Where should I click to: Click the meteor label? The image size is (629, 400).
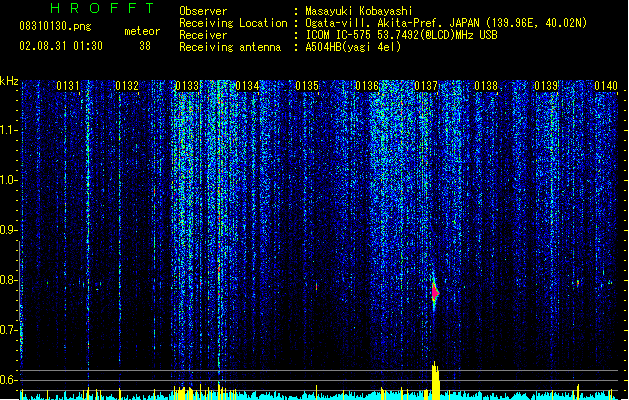[142, 31]
